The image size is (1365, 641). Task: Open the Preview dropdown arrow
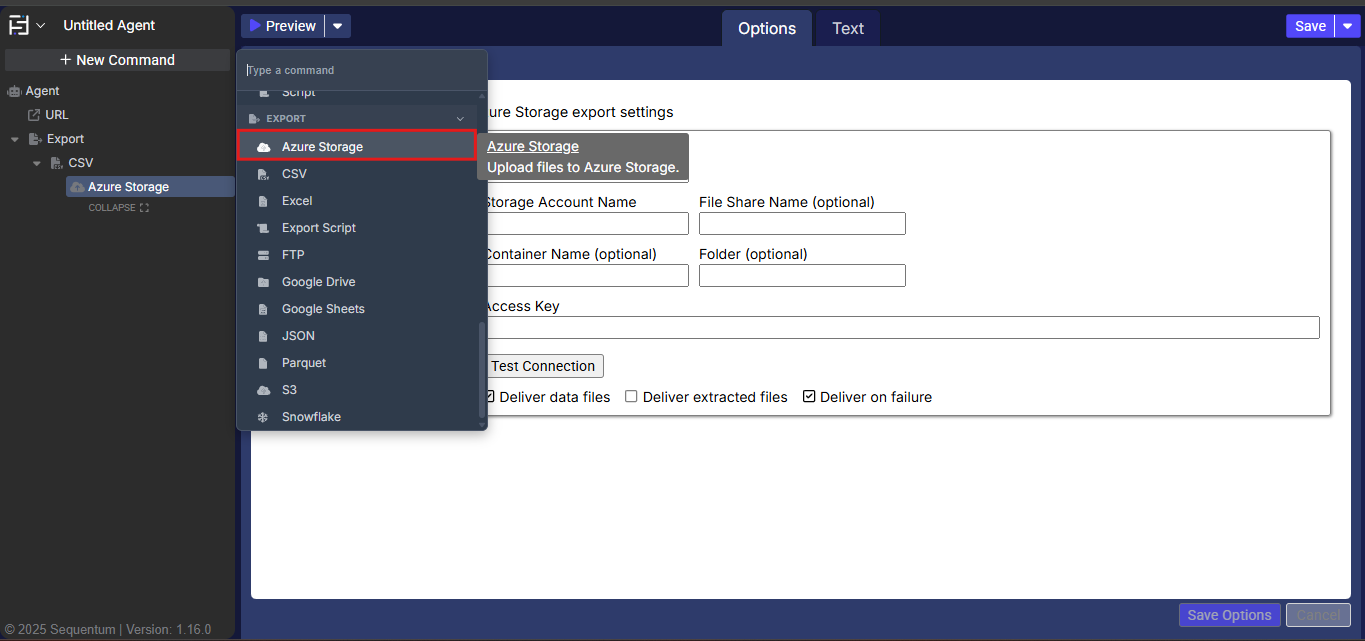point(338,26)
